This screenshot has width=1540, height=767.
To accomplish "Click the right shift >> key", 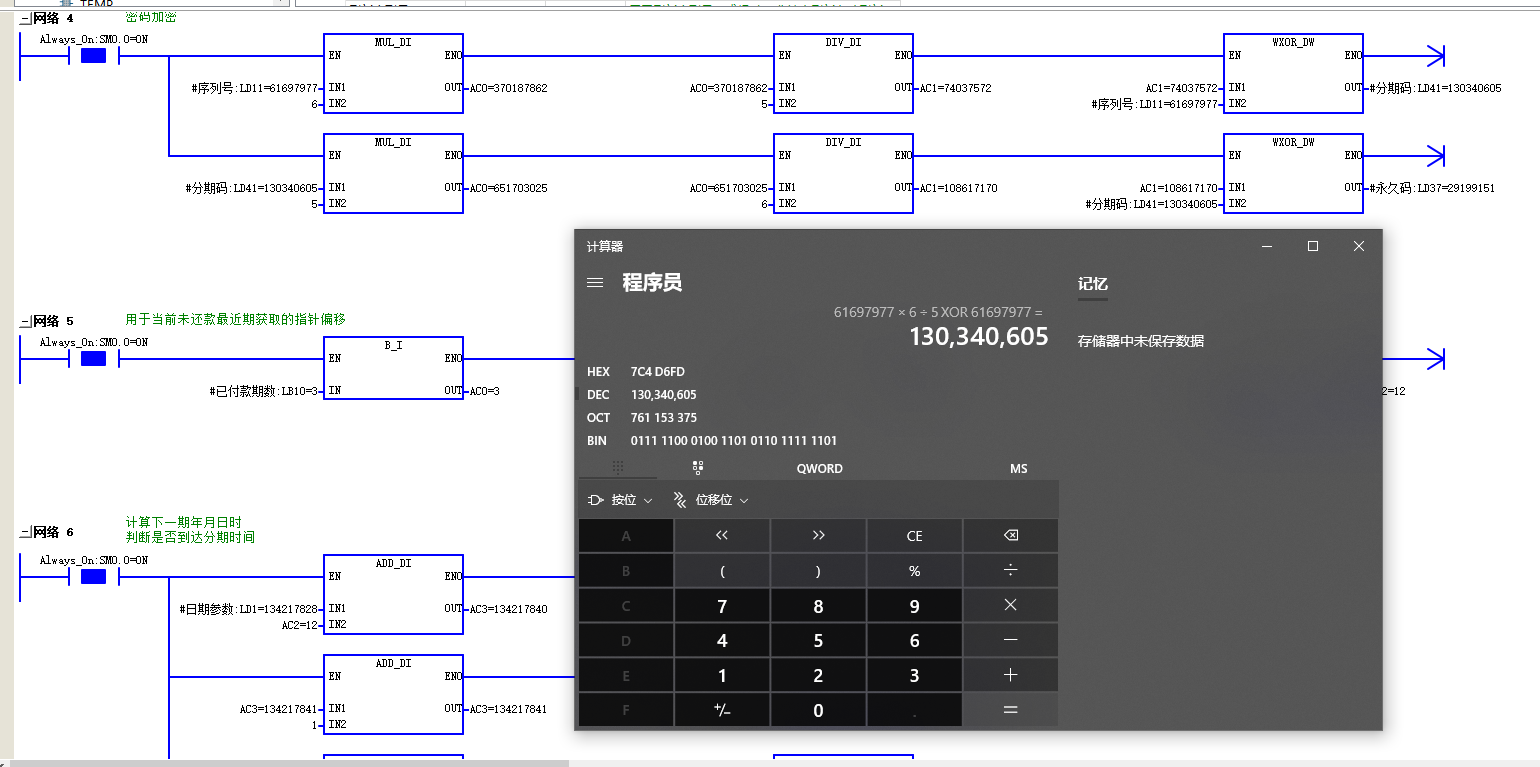I will (x=818, y=536).
